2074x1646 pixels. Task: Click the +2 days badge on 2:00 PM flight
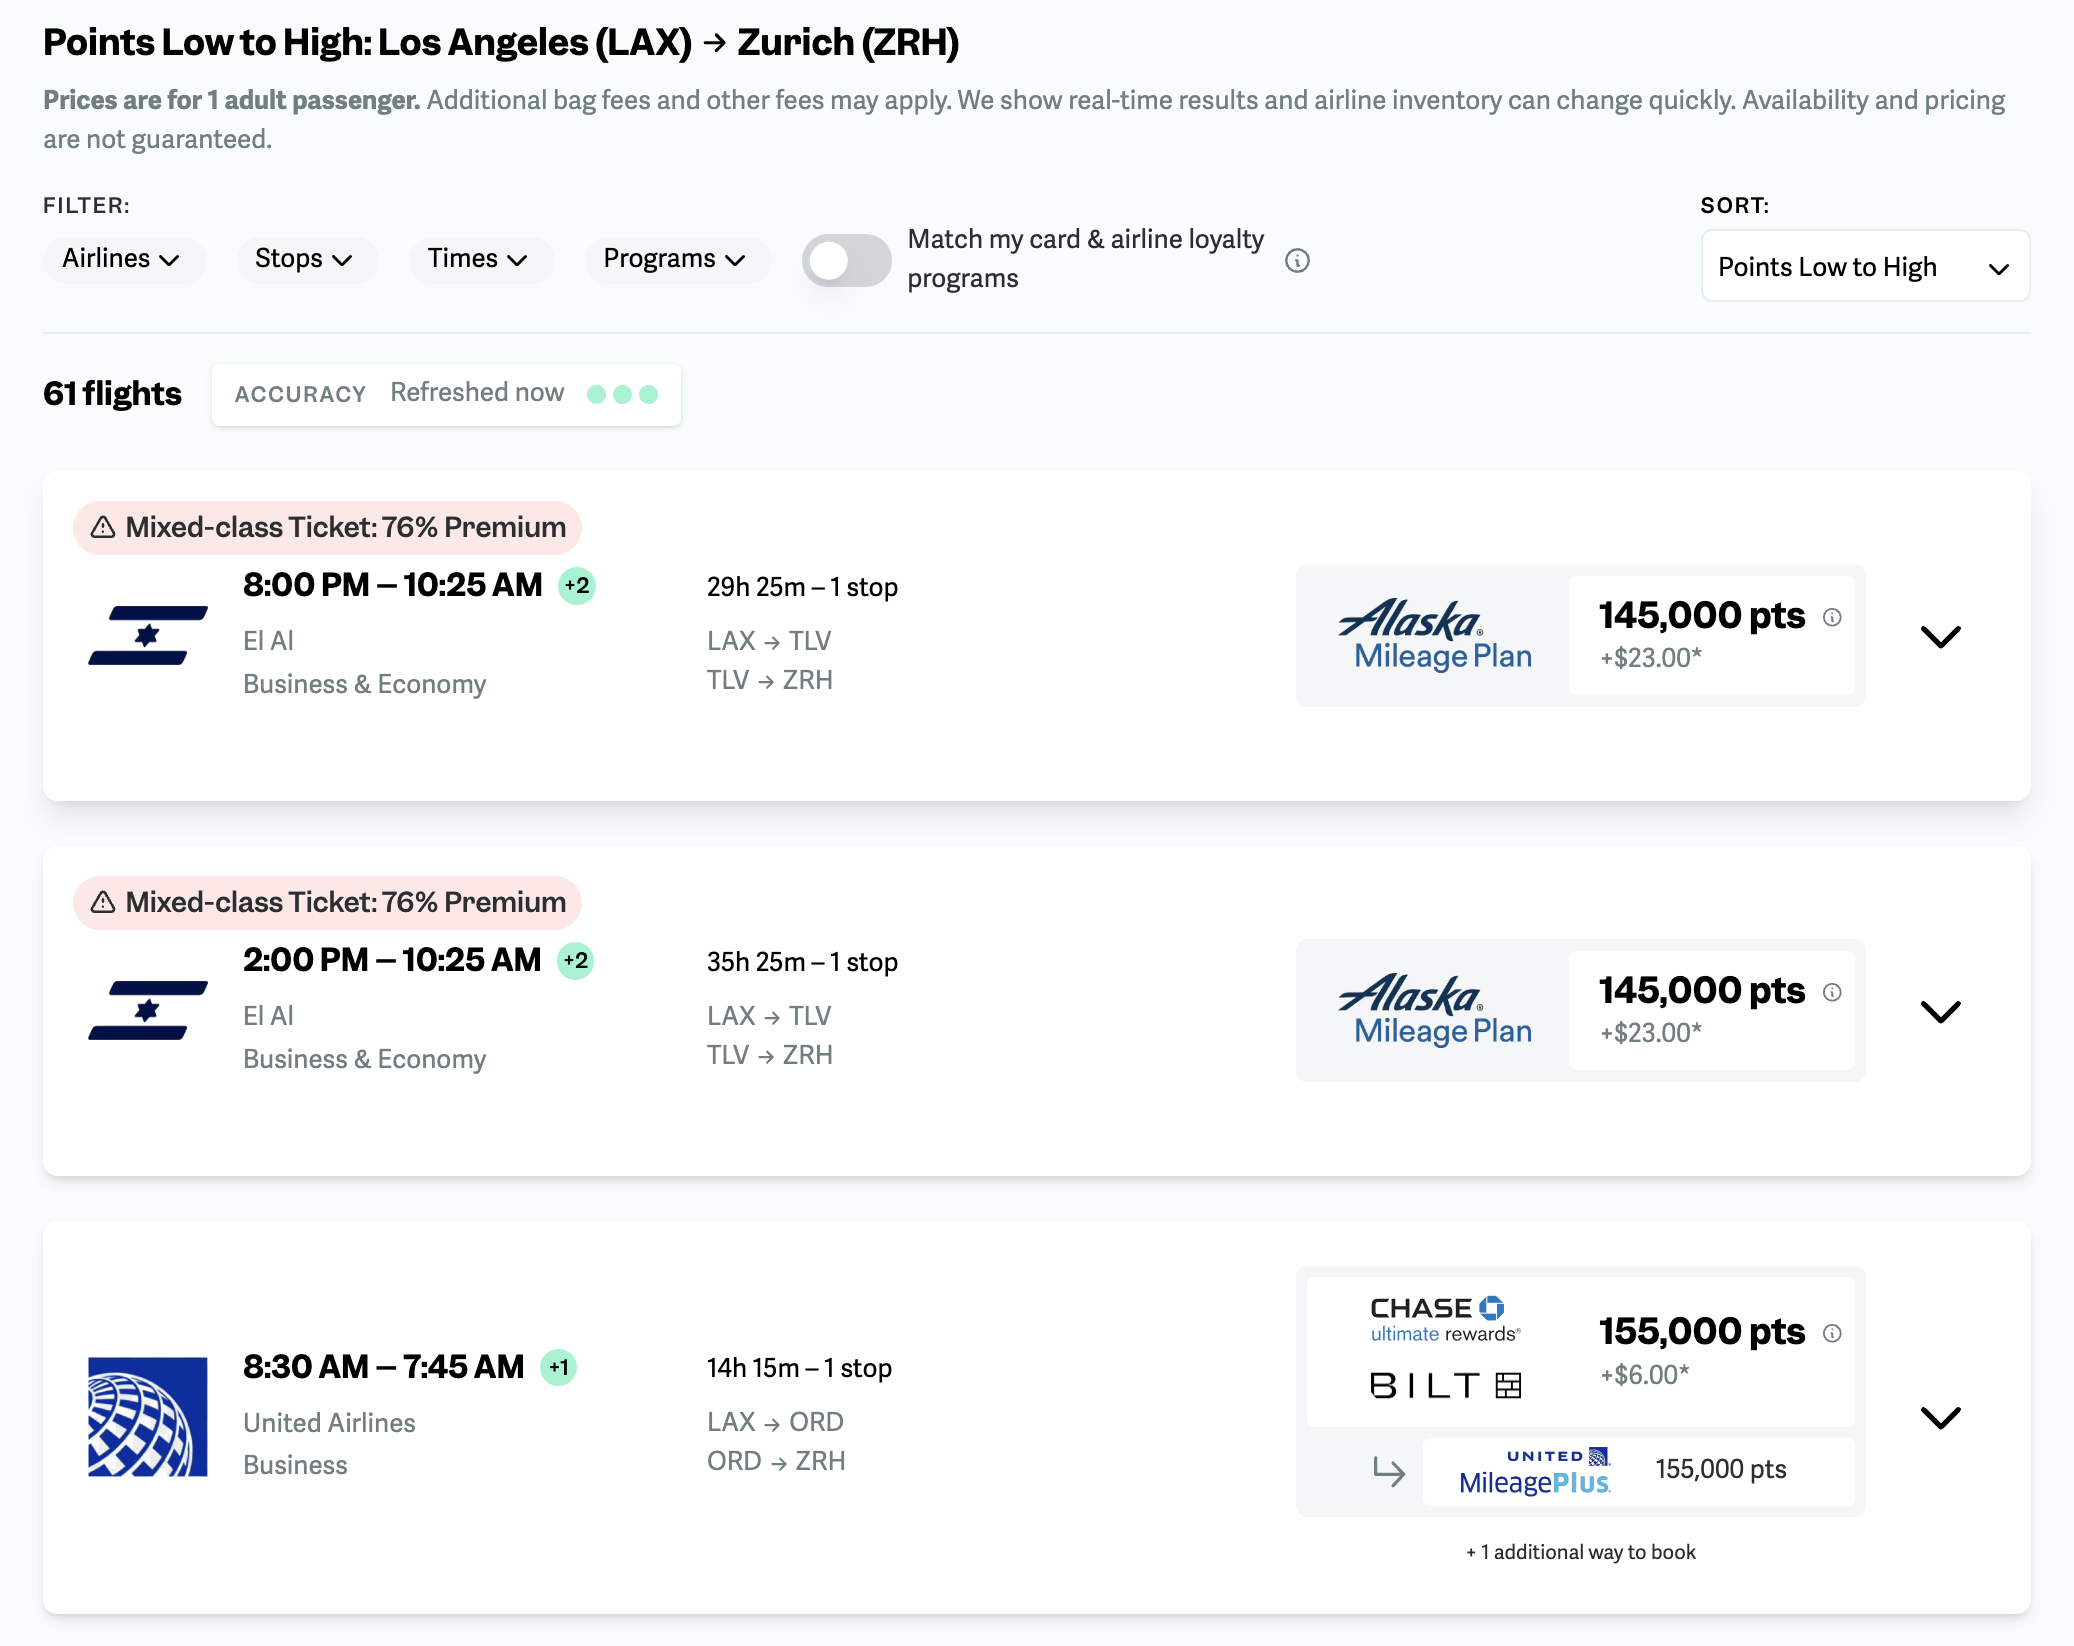(x=576, y=960)
